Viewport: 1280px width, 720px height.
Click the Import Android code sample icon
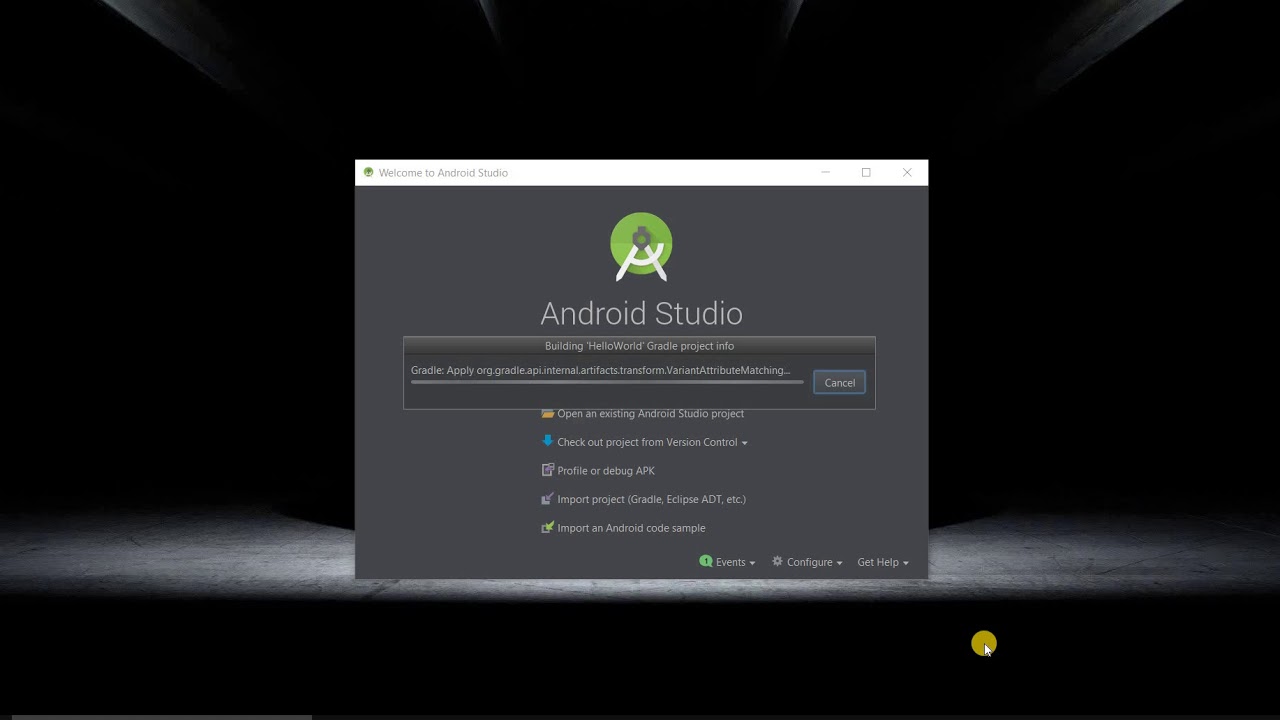548,527
